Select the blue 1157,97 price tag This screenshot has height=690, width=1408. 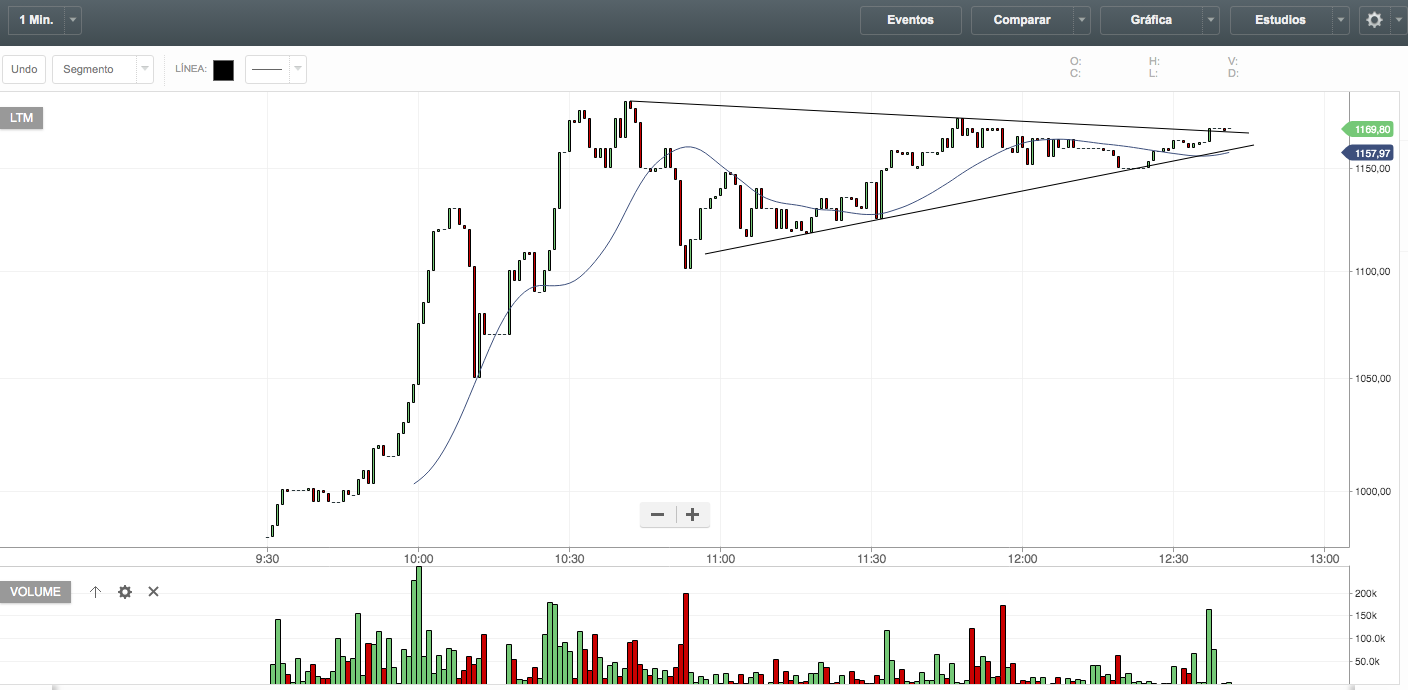click(x=1366, y=153)
